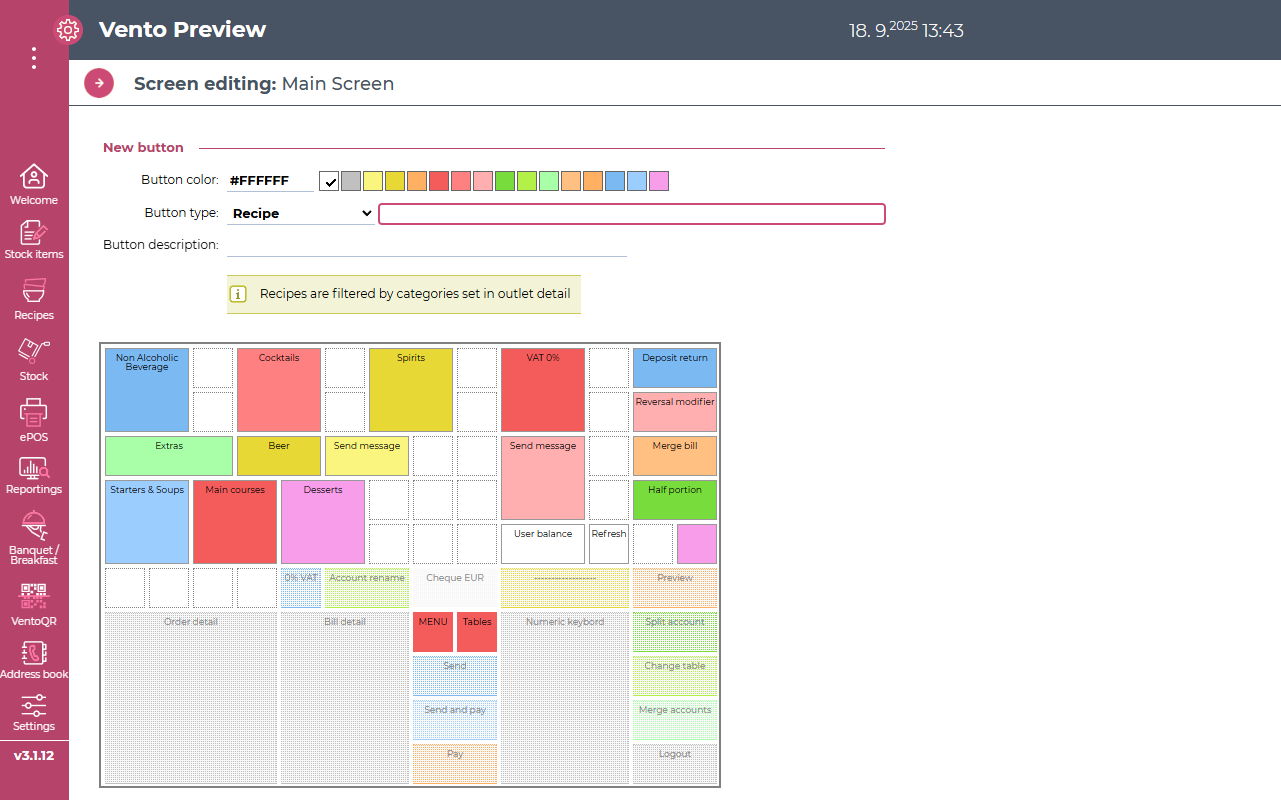1281x800 pixels.
Task: Click the recipe search field beside Button type
Action: pos(631,214)
